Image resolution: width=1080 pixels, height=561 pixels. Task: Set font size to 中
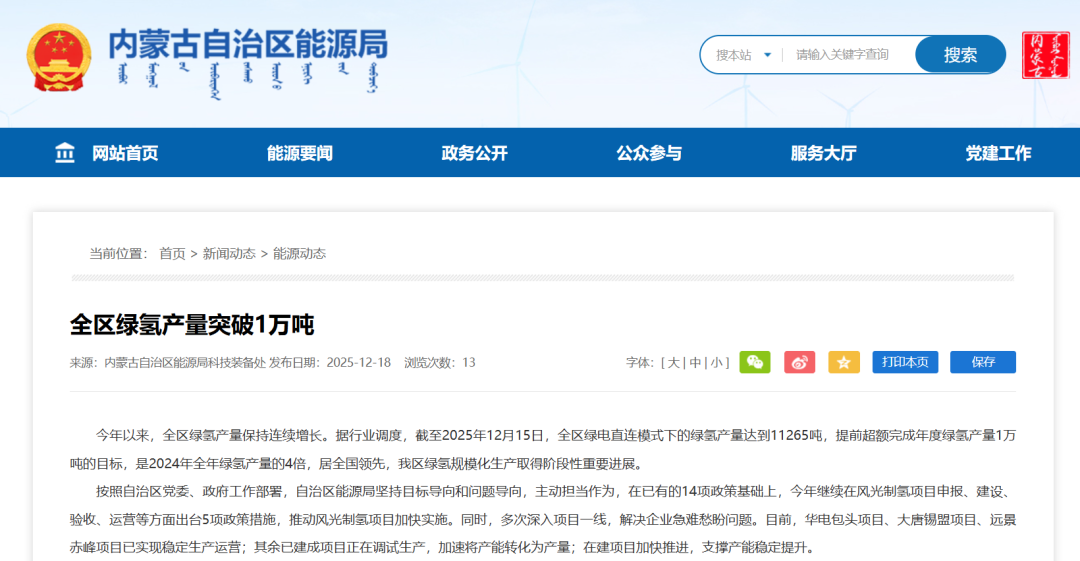[696, 363]
